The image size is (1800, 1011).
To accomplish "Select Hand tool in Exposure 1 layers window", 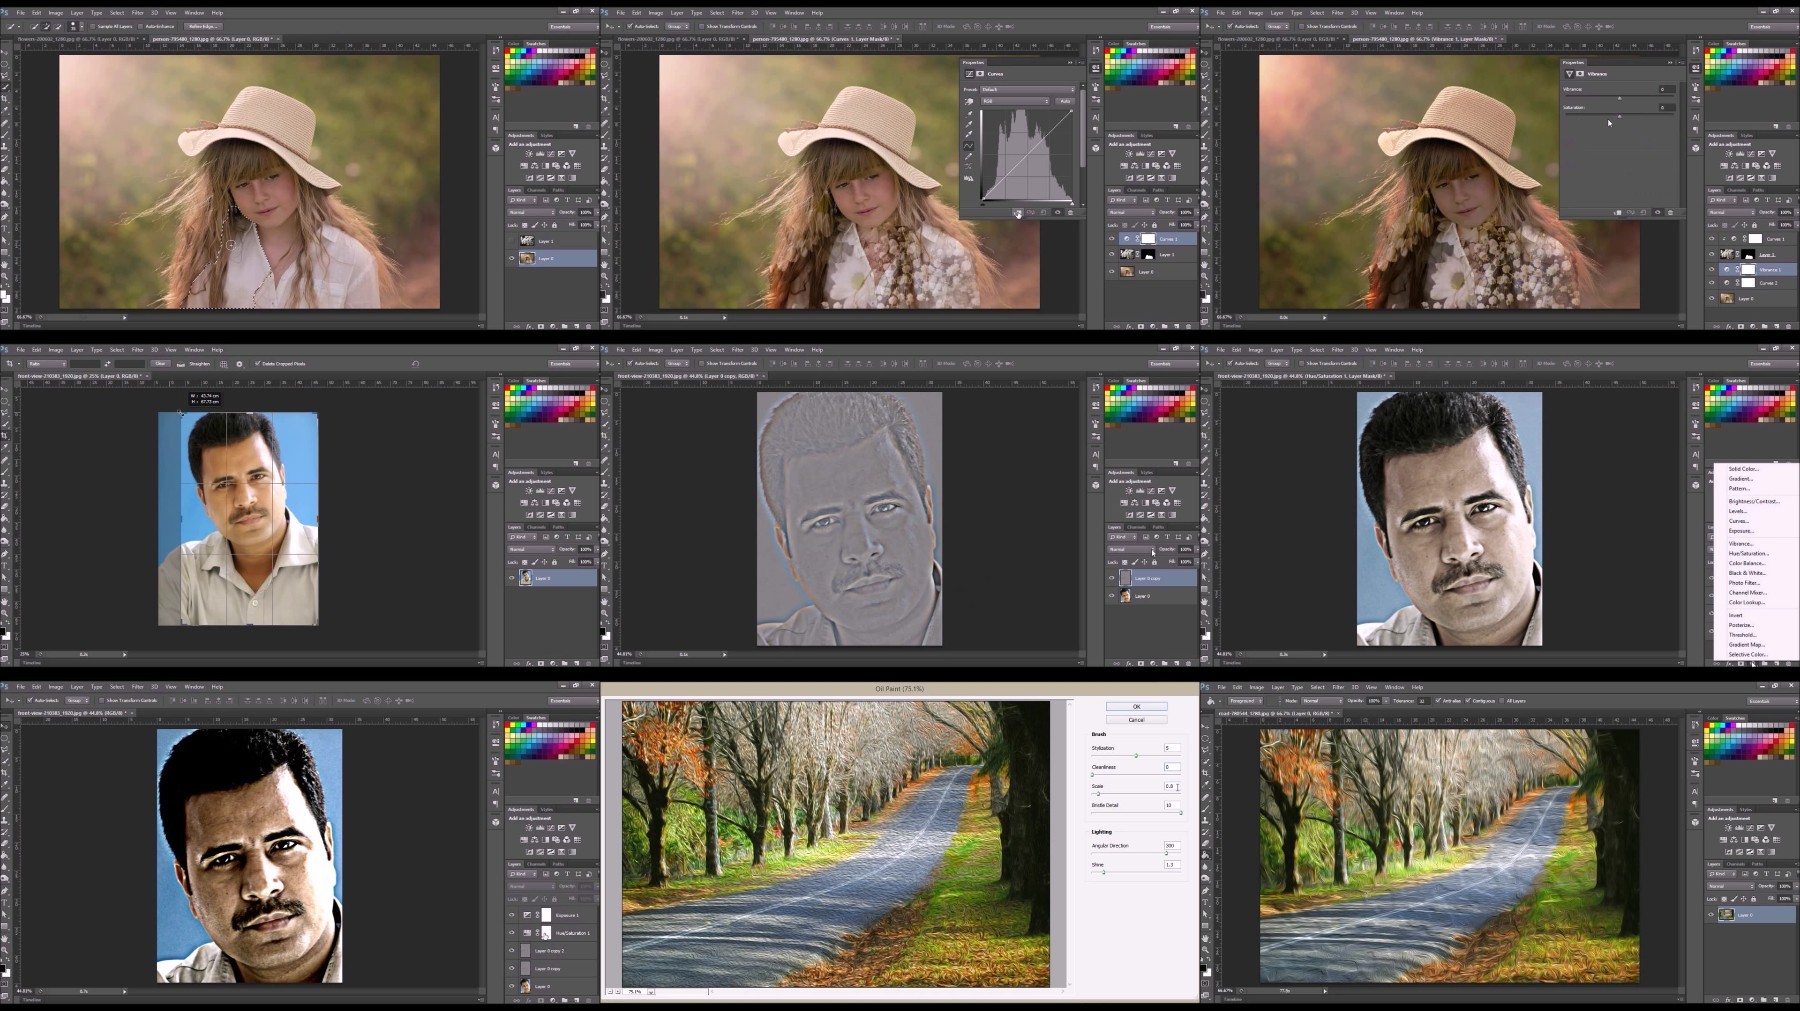I will (x=5, y=939).
